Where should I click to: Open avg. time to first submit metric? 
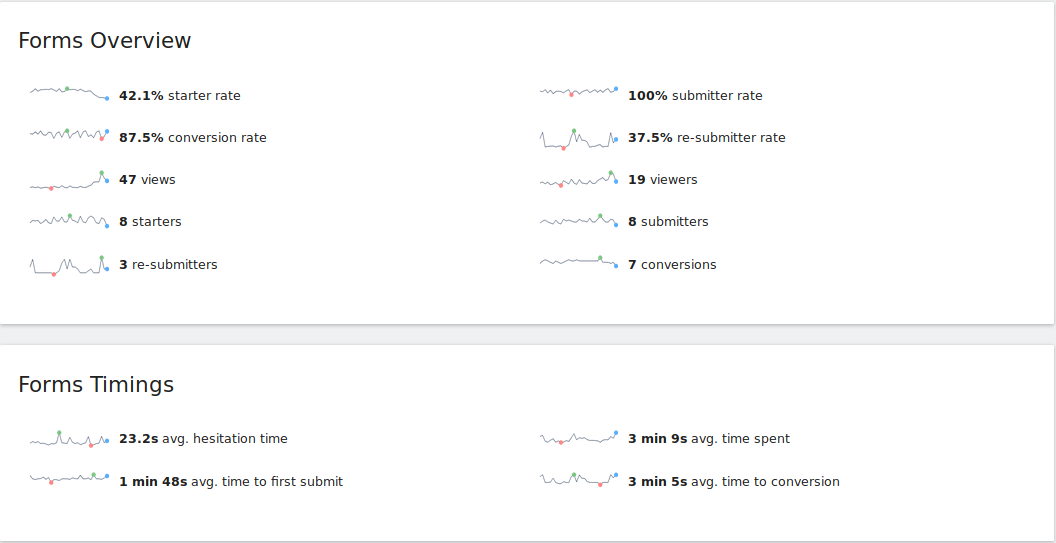[231, 482]
